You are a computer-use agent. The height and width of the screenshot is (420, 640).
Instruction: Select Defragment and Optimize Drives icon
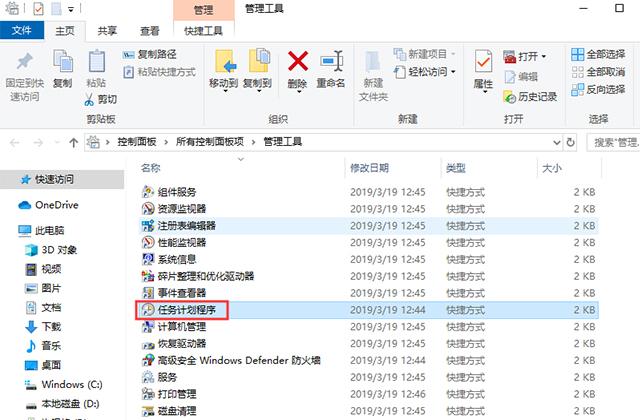coord(148,276)
